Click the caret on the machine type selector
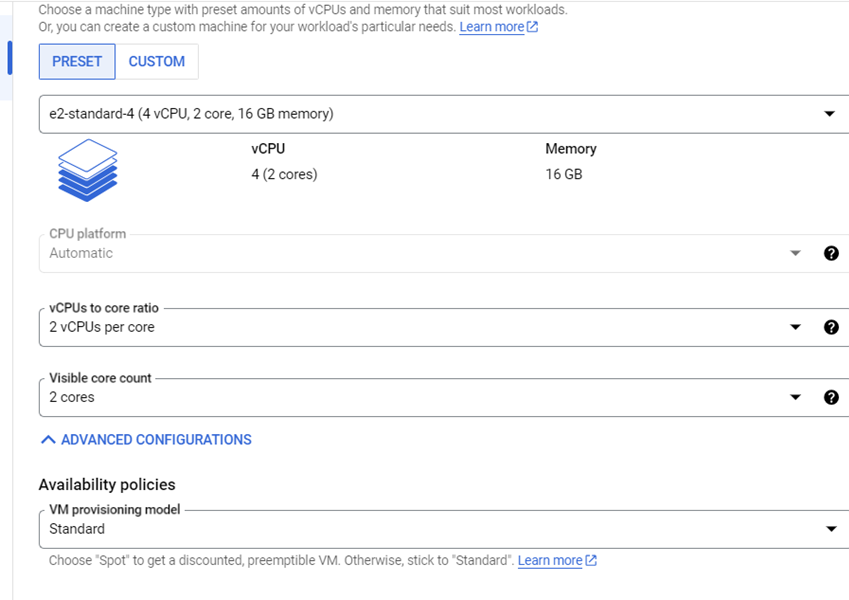 pyautogui.click(x=831, y=113)
